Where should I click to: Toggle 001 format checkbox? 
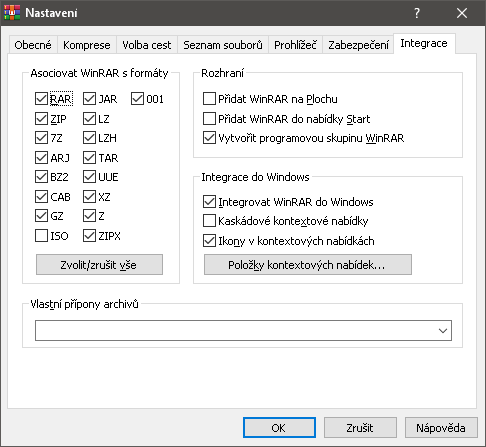click(x=137, y=99)
